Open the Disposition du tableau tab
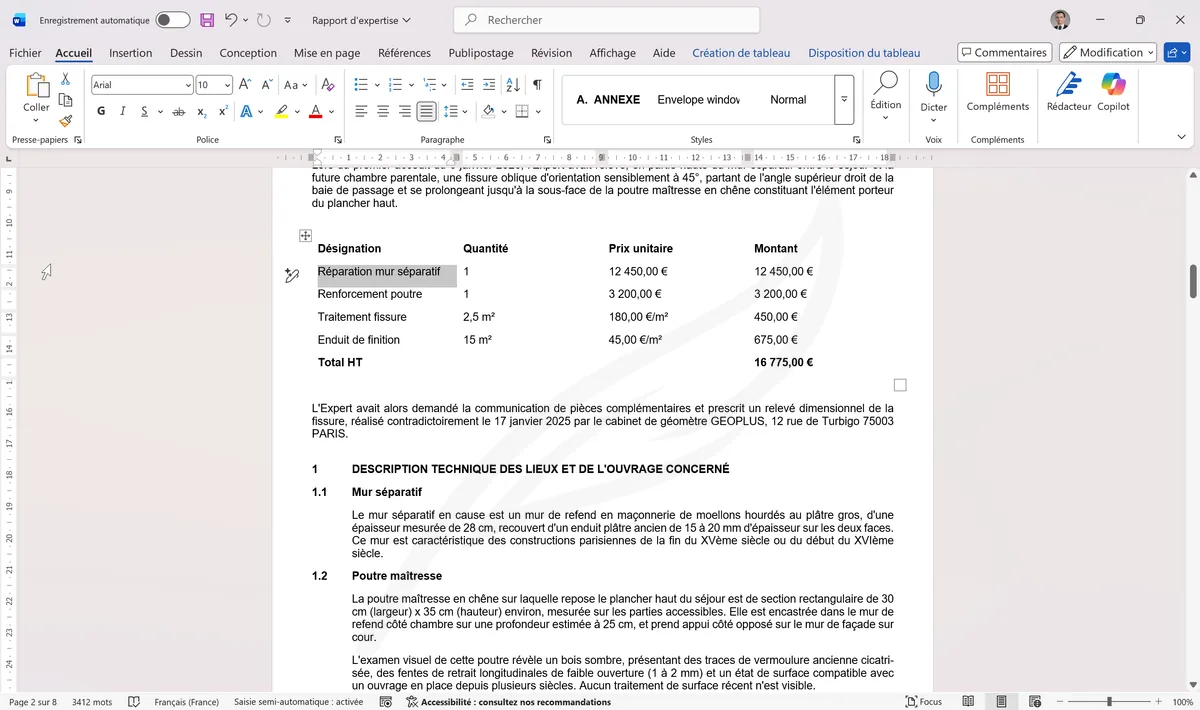 click(x=864, y=52)
